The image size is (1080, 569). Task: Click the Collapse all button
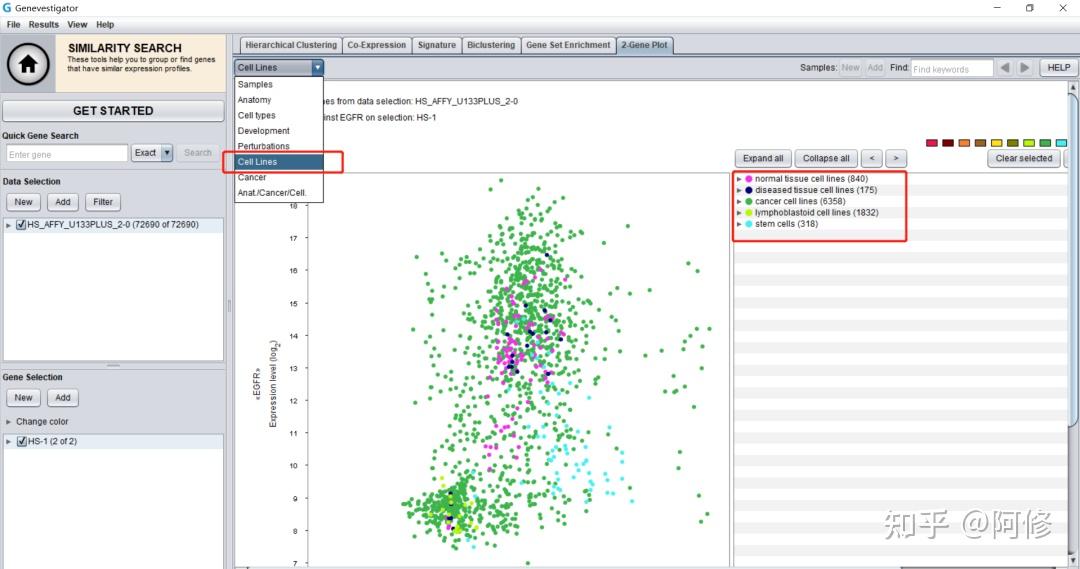tap(826, 158)
